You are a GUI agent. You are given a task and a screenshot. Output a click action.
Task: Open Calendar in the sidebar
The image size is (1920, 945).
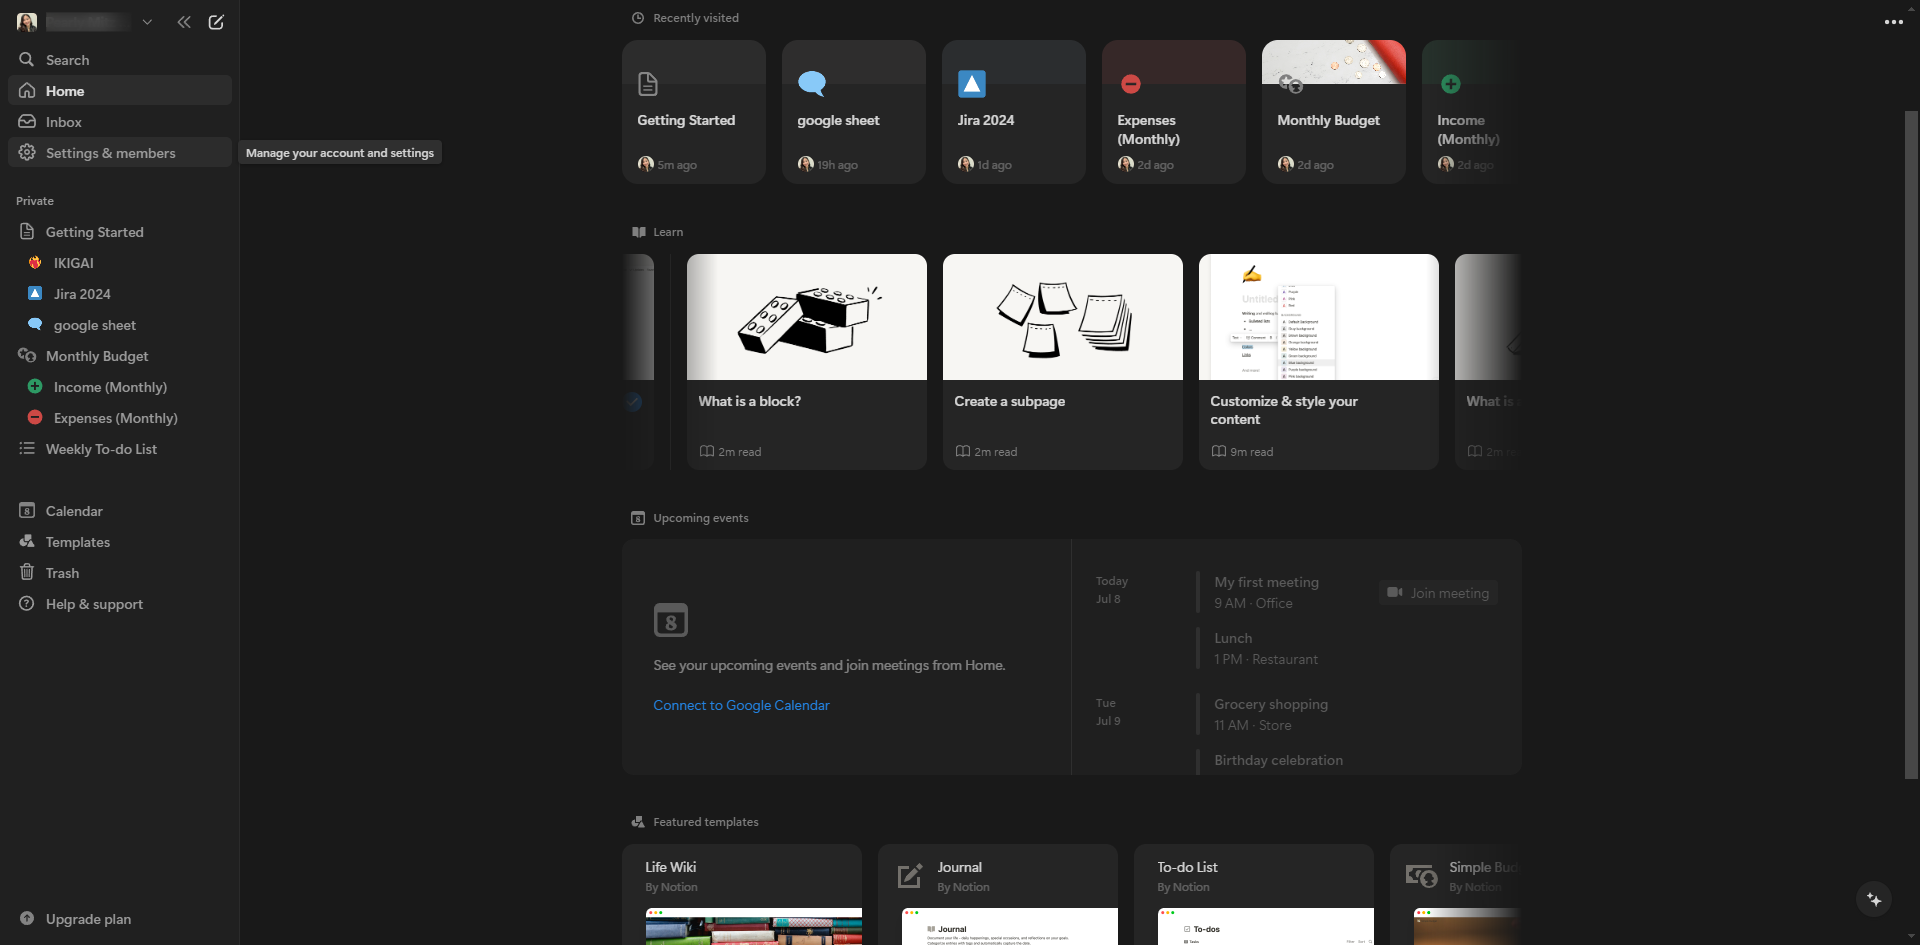point(74,511)
